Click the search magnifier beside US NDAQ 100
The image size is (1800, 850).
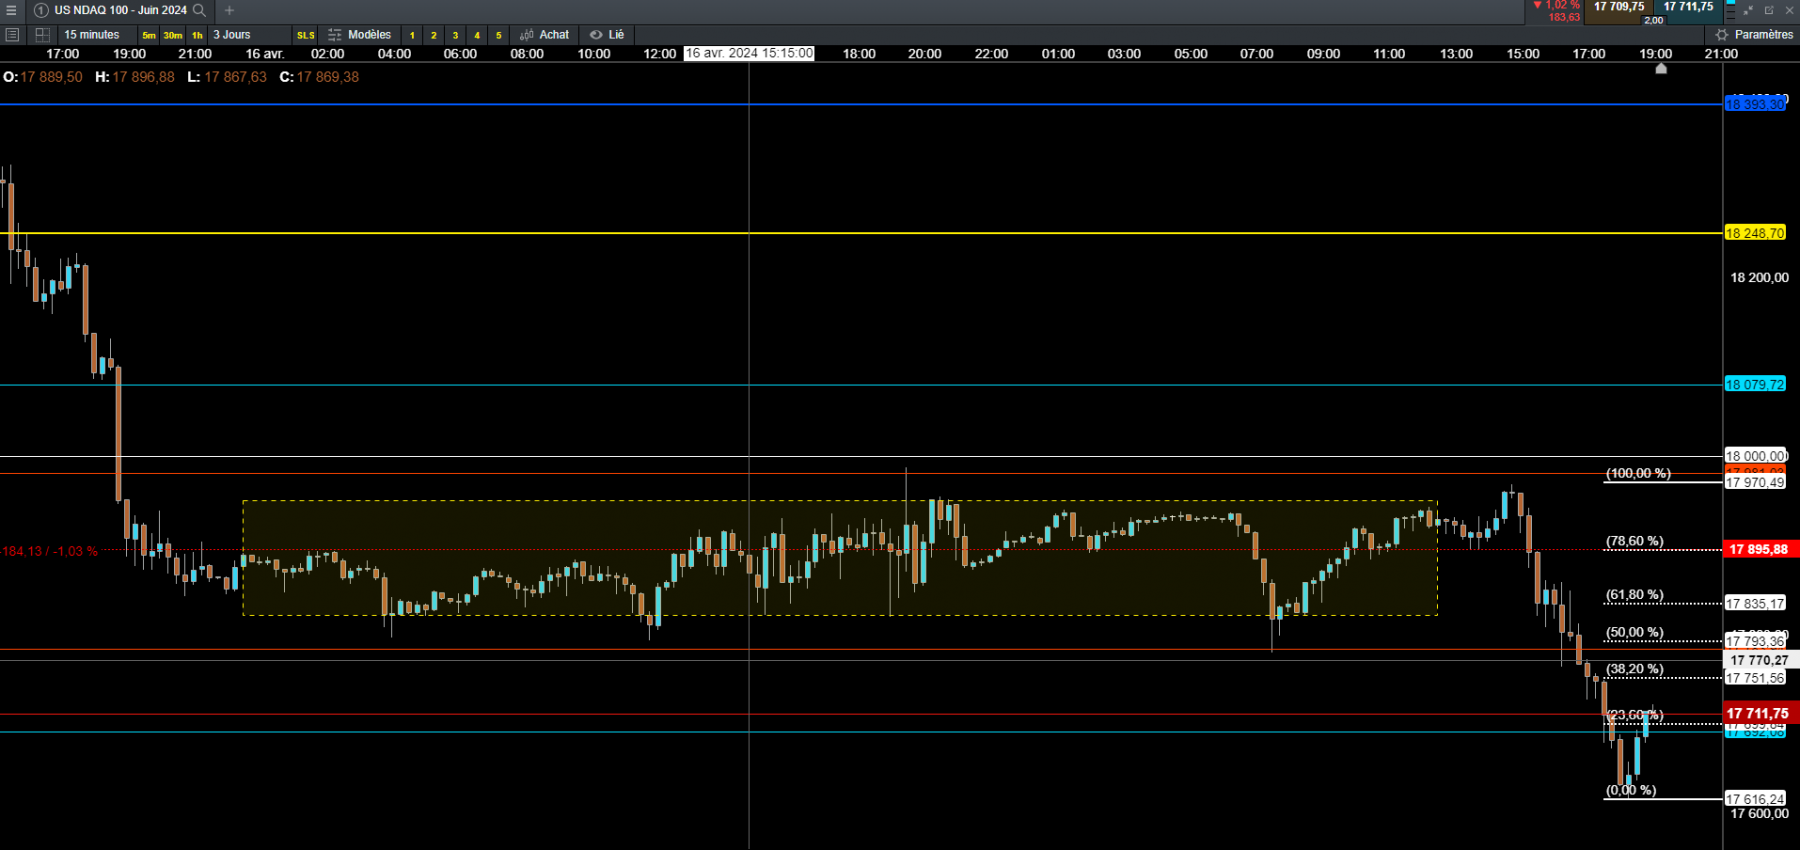[x=199, y=10]
